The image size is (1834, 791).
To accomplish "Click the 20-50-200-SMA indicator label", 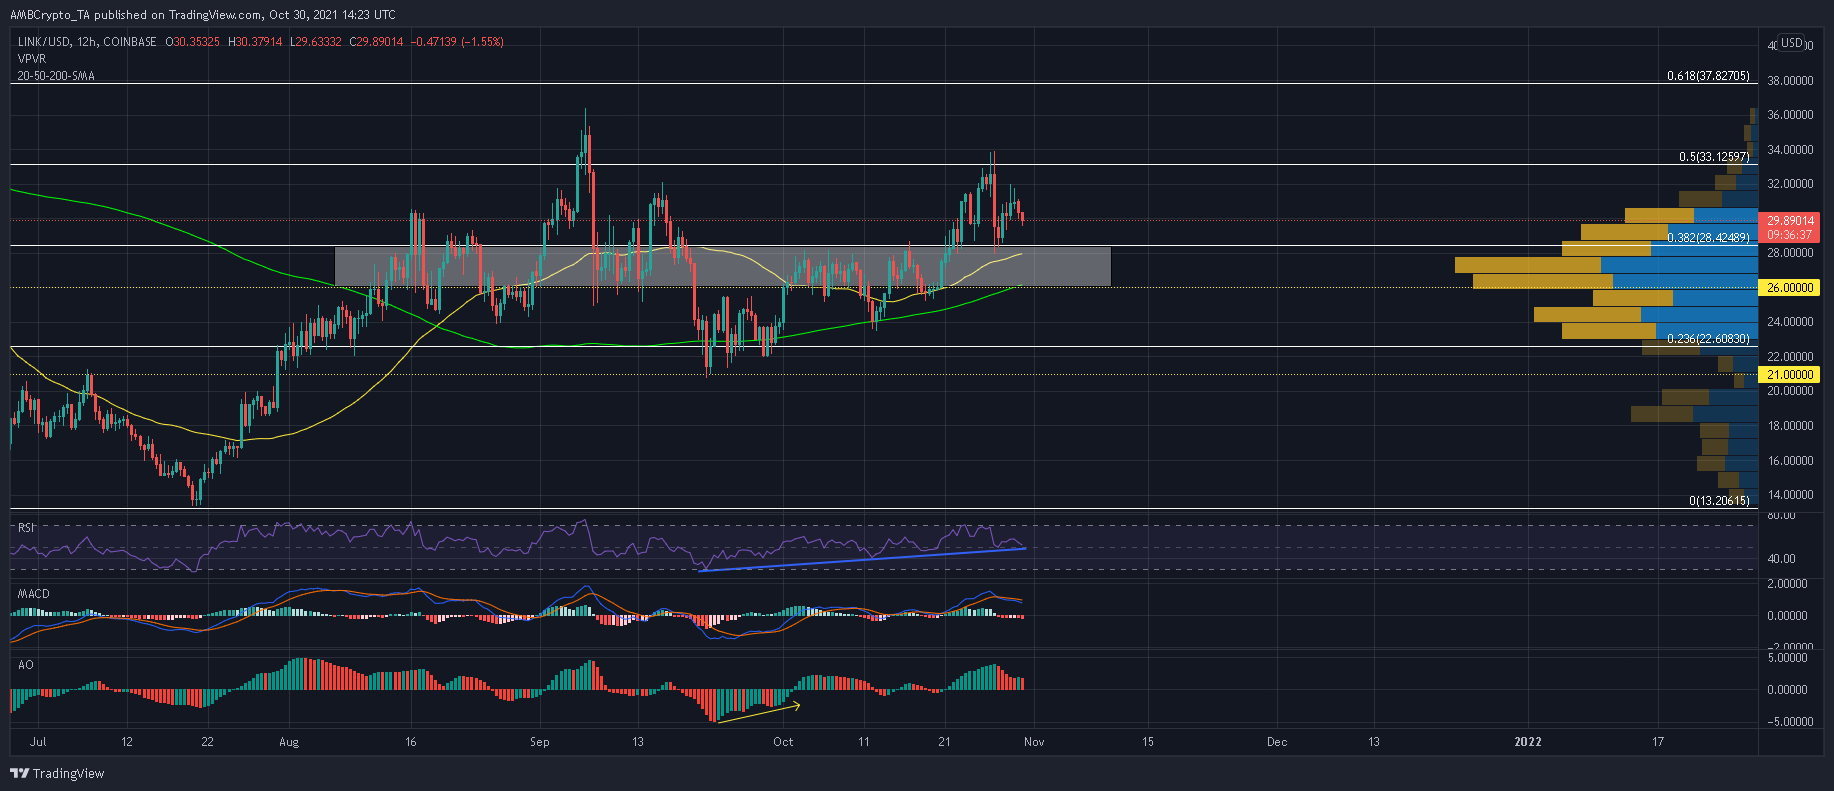I will (x=56, y=76).
